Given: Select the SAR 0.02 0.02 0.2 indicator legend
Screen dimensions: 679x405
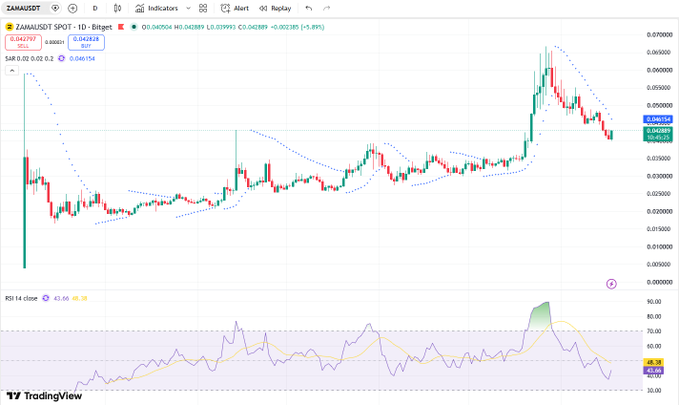Looking at the screenshot, I should pos(29,58).
